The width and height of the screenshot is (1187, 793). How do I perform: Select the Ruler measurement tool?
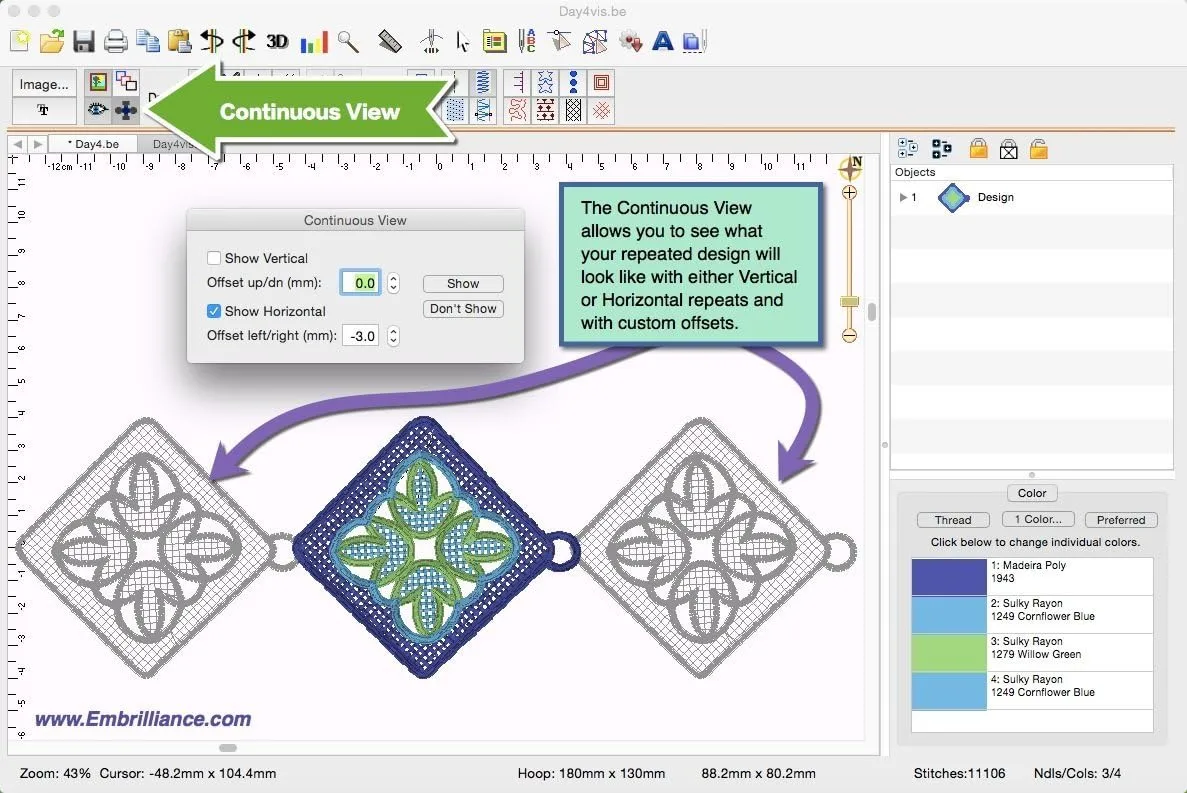tap(390, 41)
